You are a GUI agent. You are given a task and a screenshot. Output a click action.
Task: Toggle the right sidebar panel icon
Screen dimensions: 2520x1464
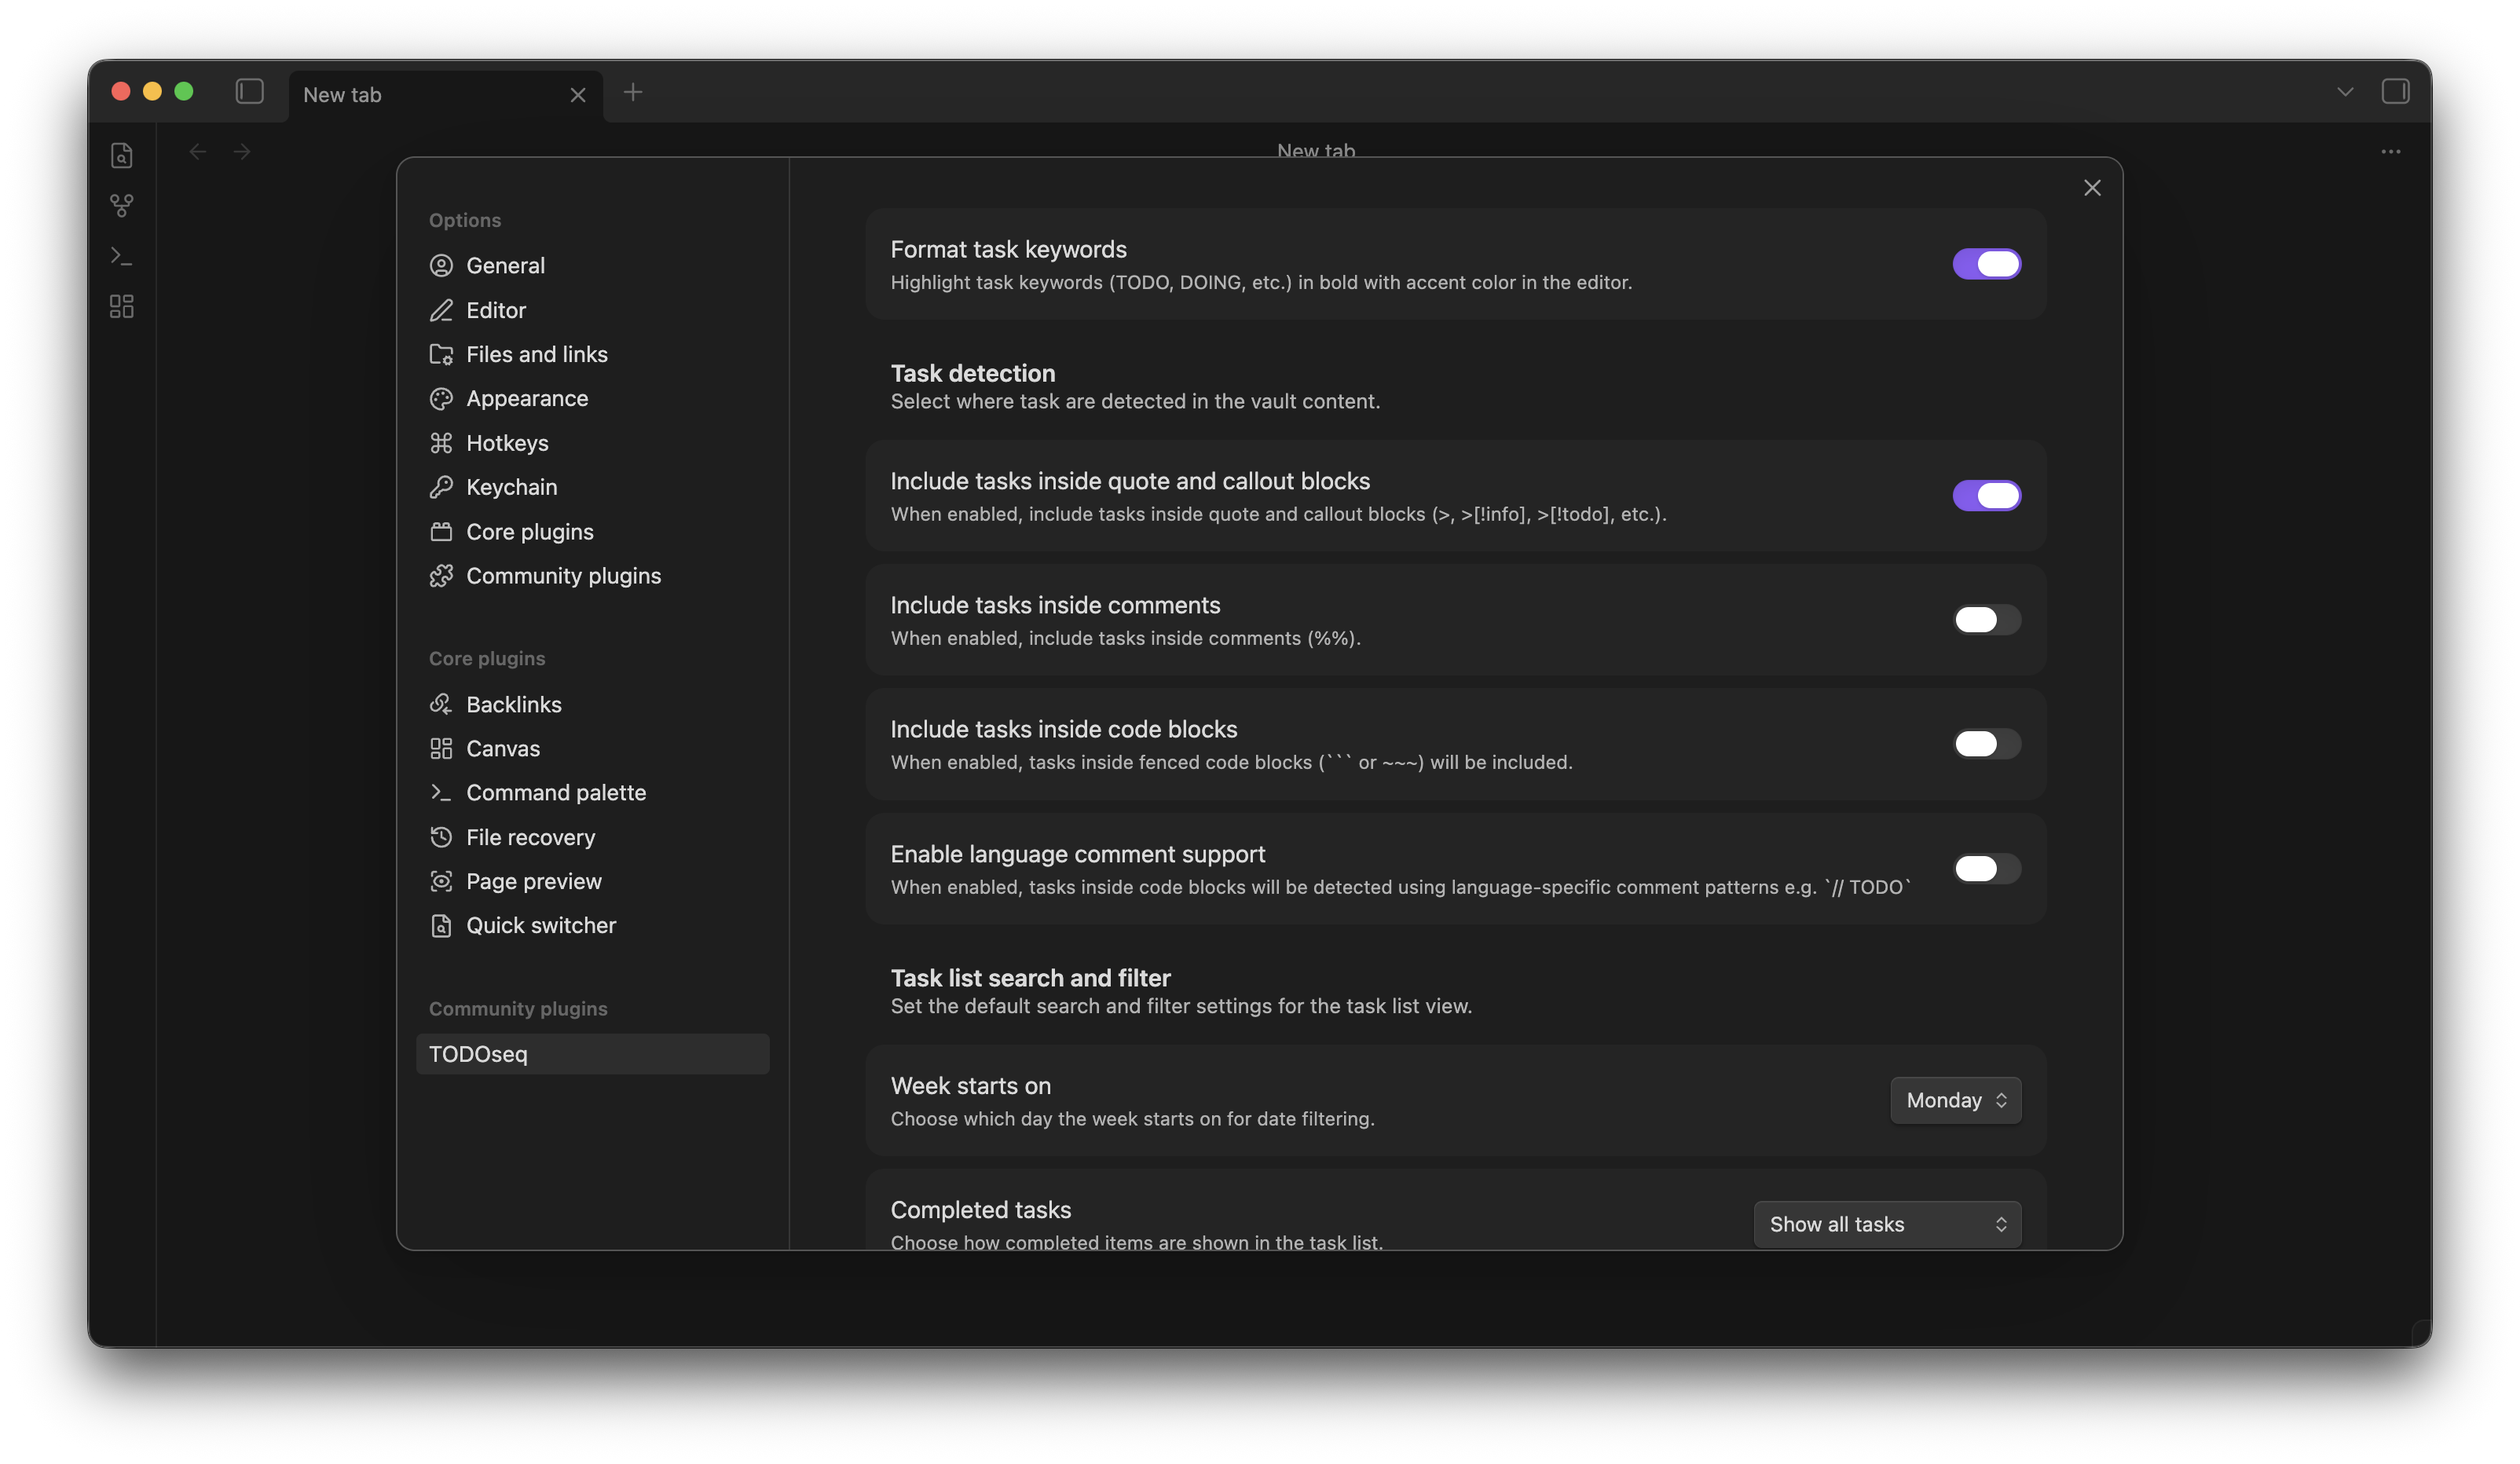coord(2397,91)
